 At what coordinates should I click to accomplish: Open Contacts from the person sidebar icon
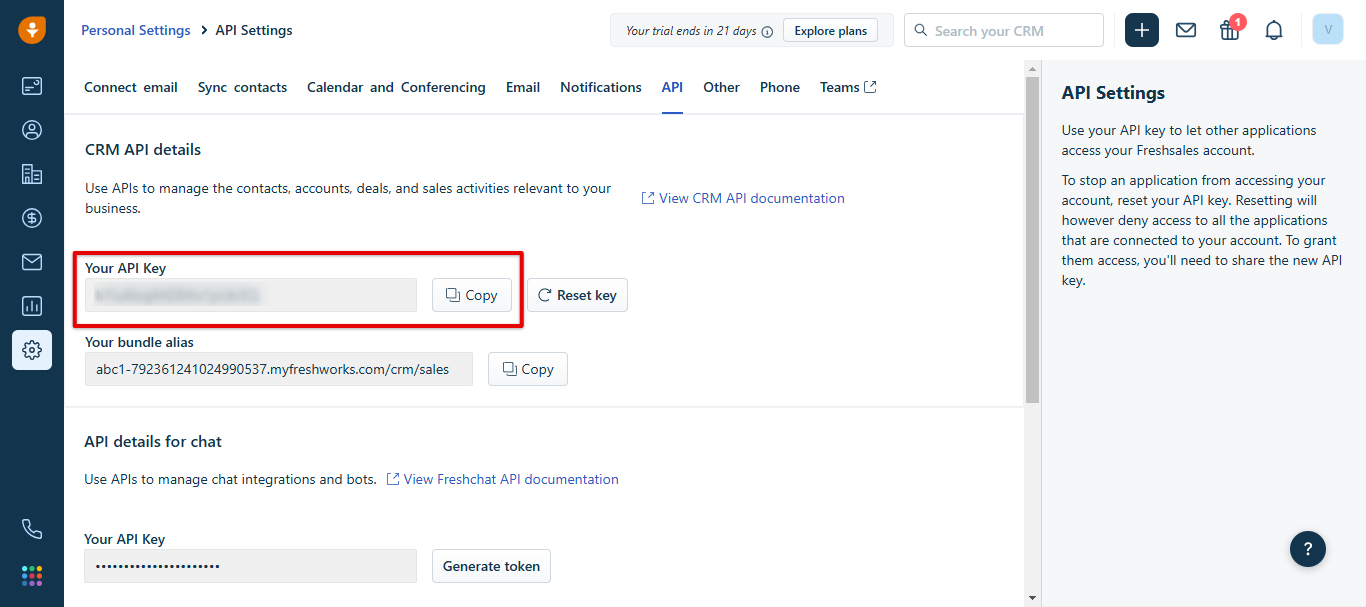point(32,130)
